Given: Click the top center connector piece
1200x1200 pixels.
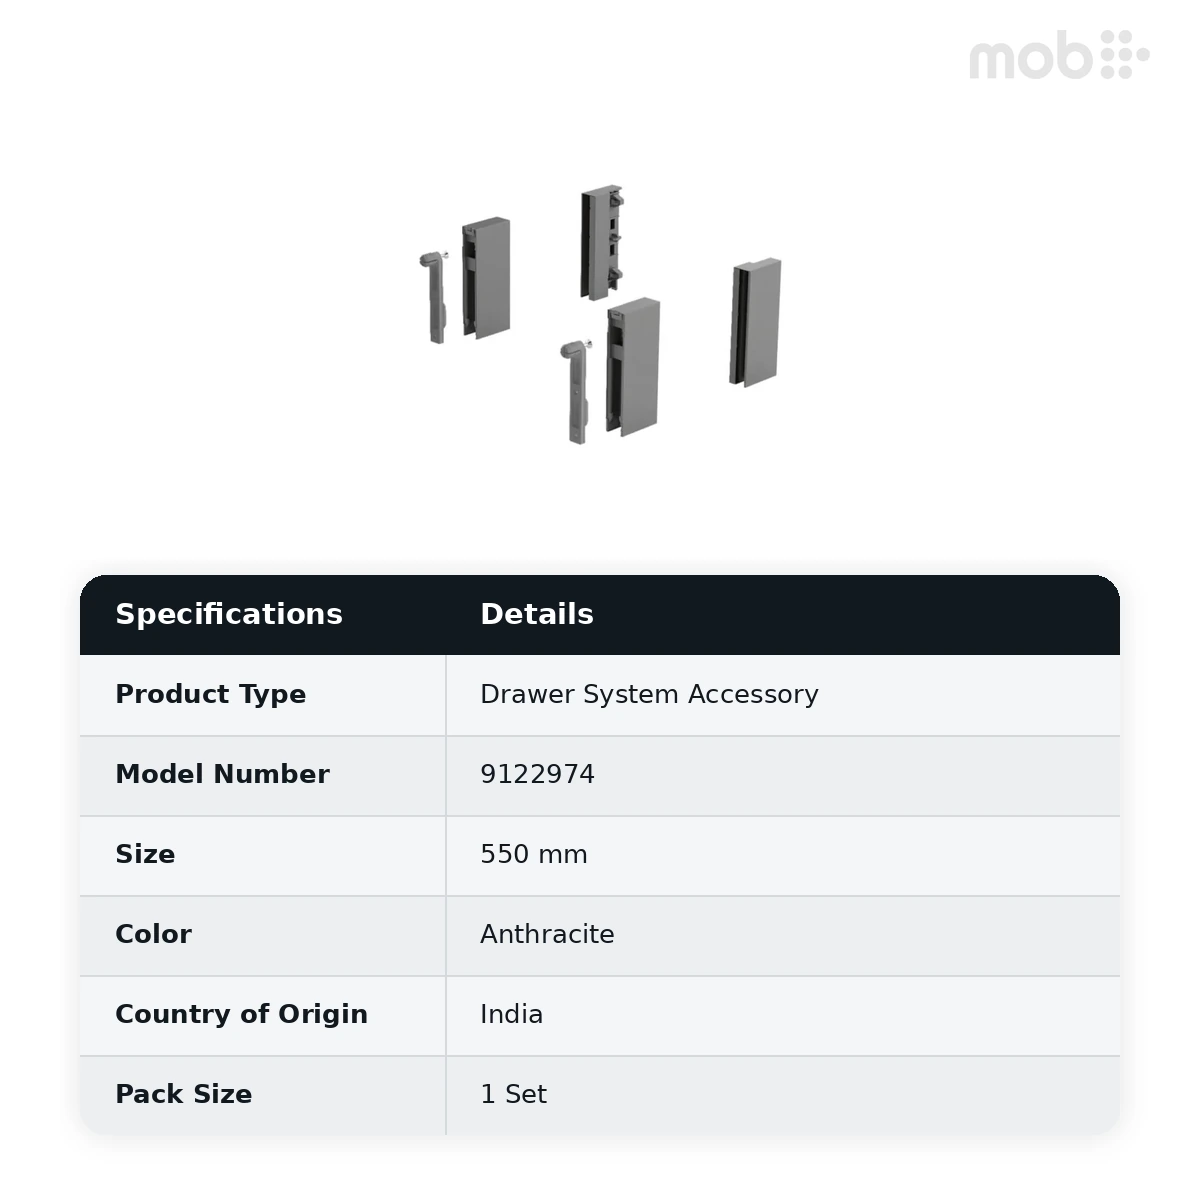Looking at the screenshot, I should tap(604, 241).
